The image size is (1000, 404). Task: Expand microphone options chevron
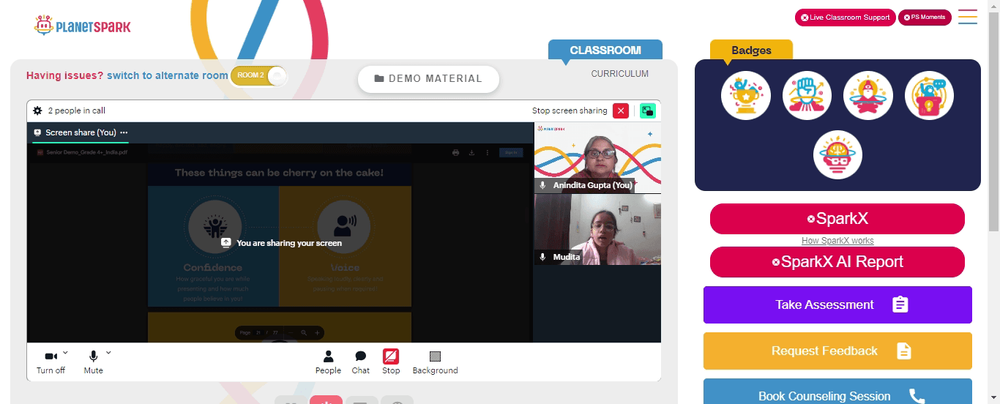[x=108, y=352]
